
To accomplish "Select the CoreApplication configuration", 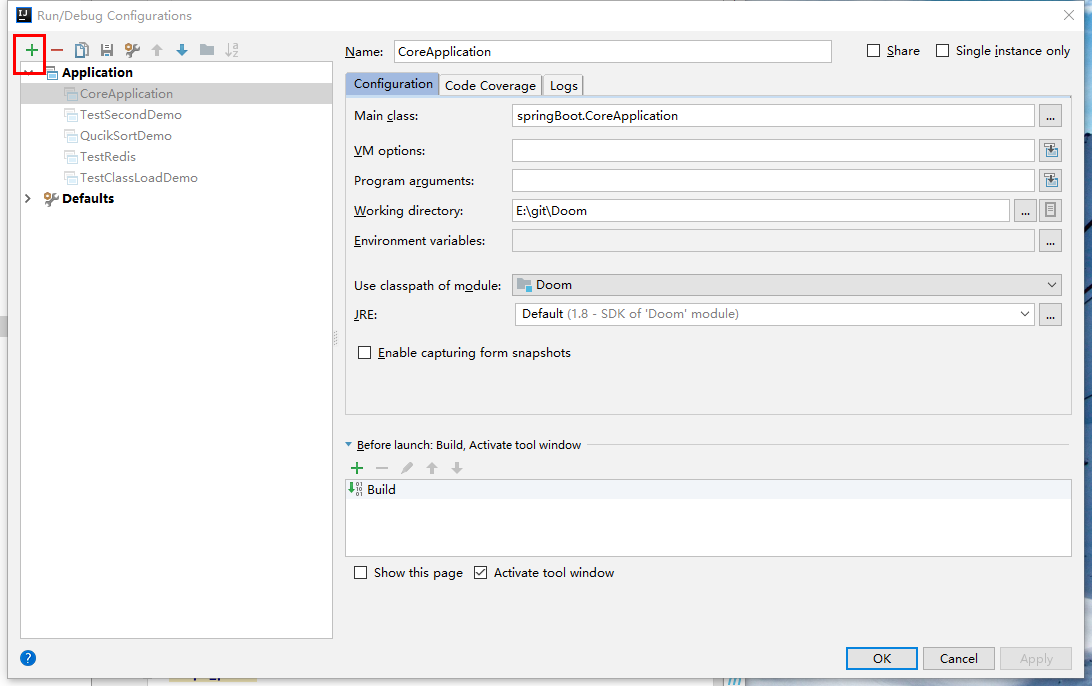I will [176, 93].
